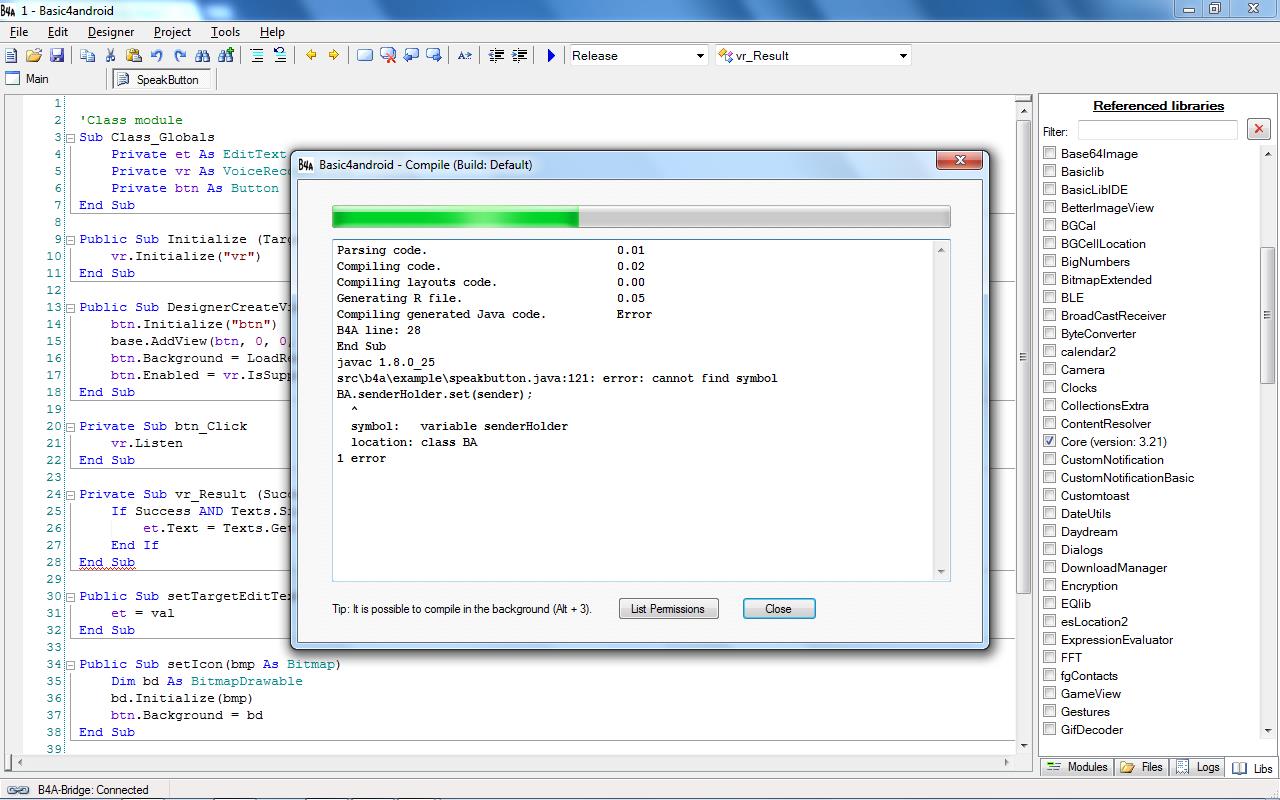Switch to the Logs tab
Screen dimensions: 1280x800
click(1198, 767)
